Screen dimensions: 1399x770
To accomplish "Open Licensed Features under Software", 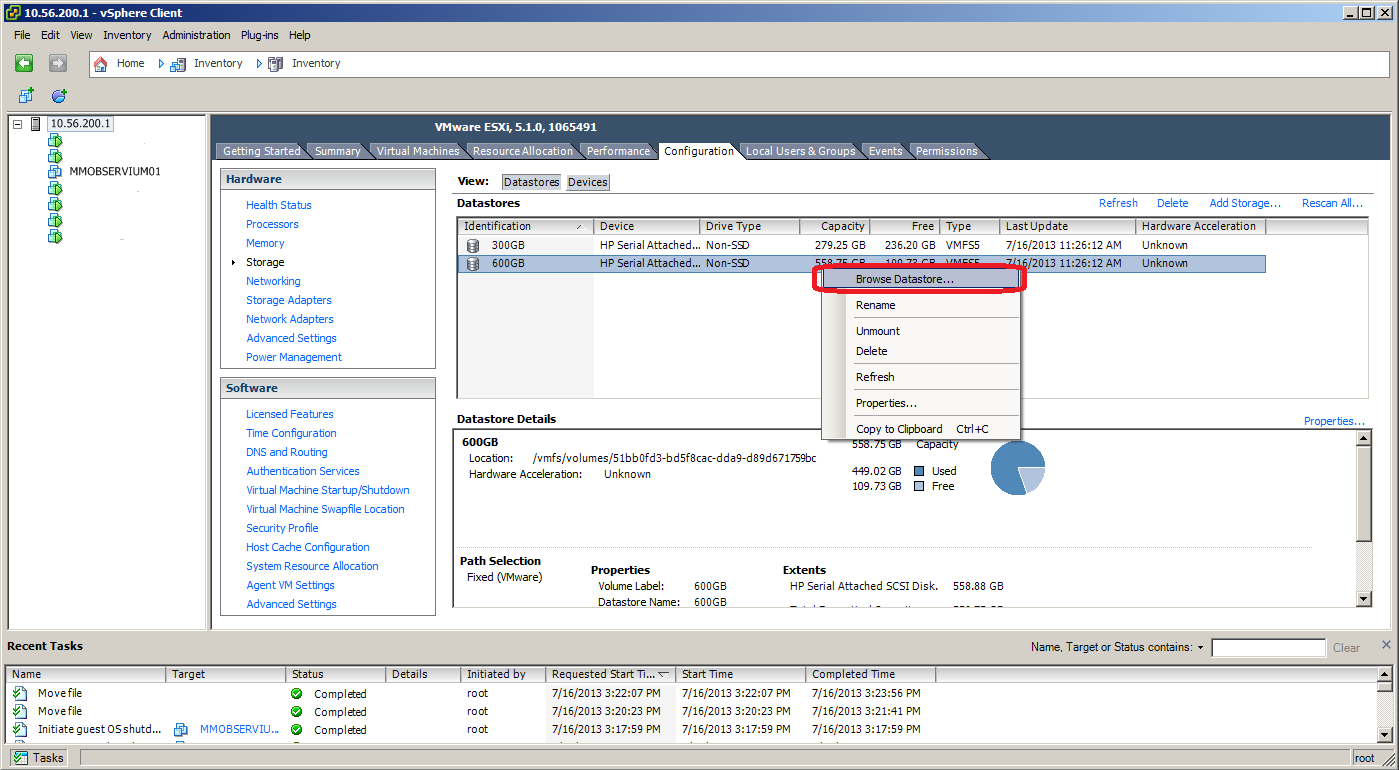I will (290, 414).
